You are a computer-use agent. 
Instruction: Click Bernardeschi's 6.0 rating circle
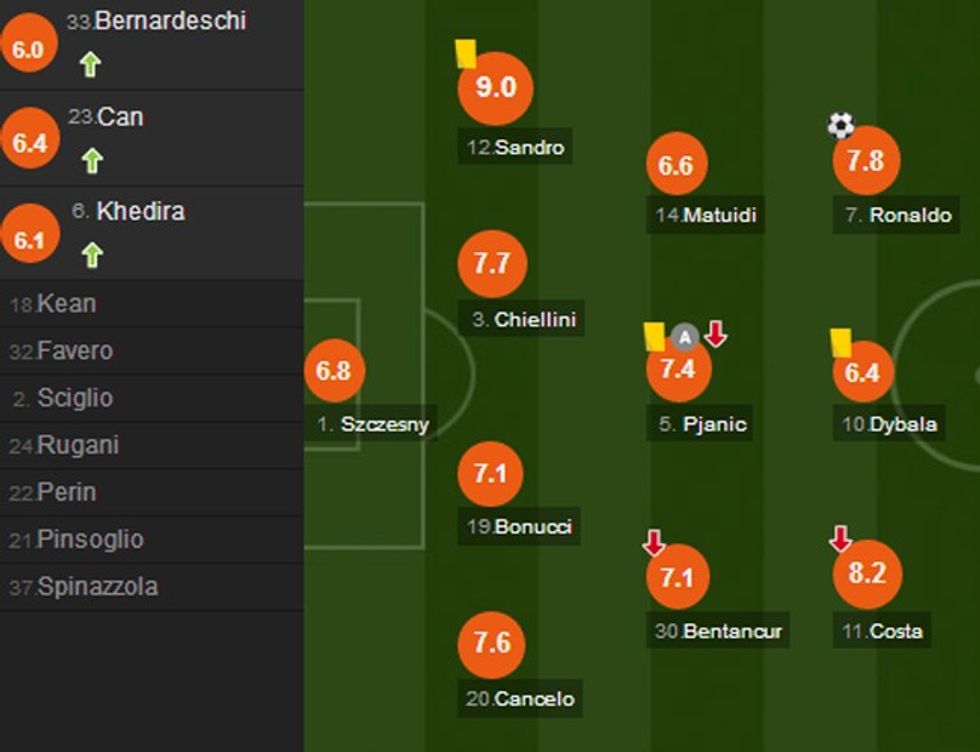coord(29,49)
